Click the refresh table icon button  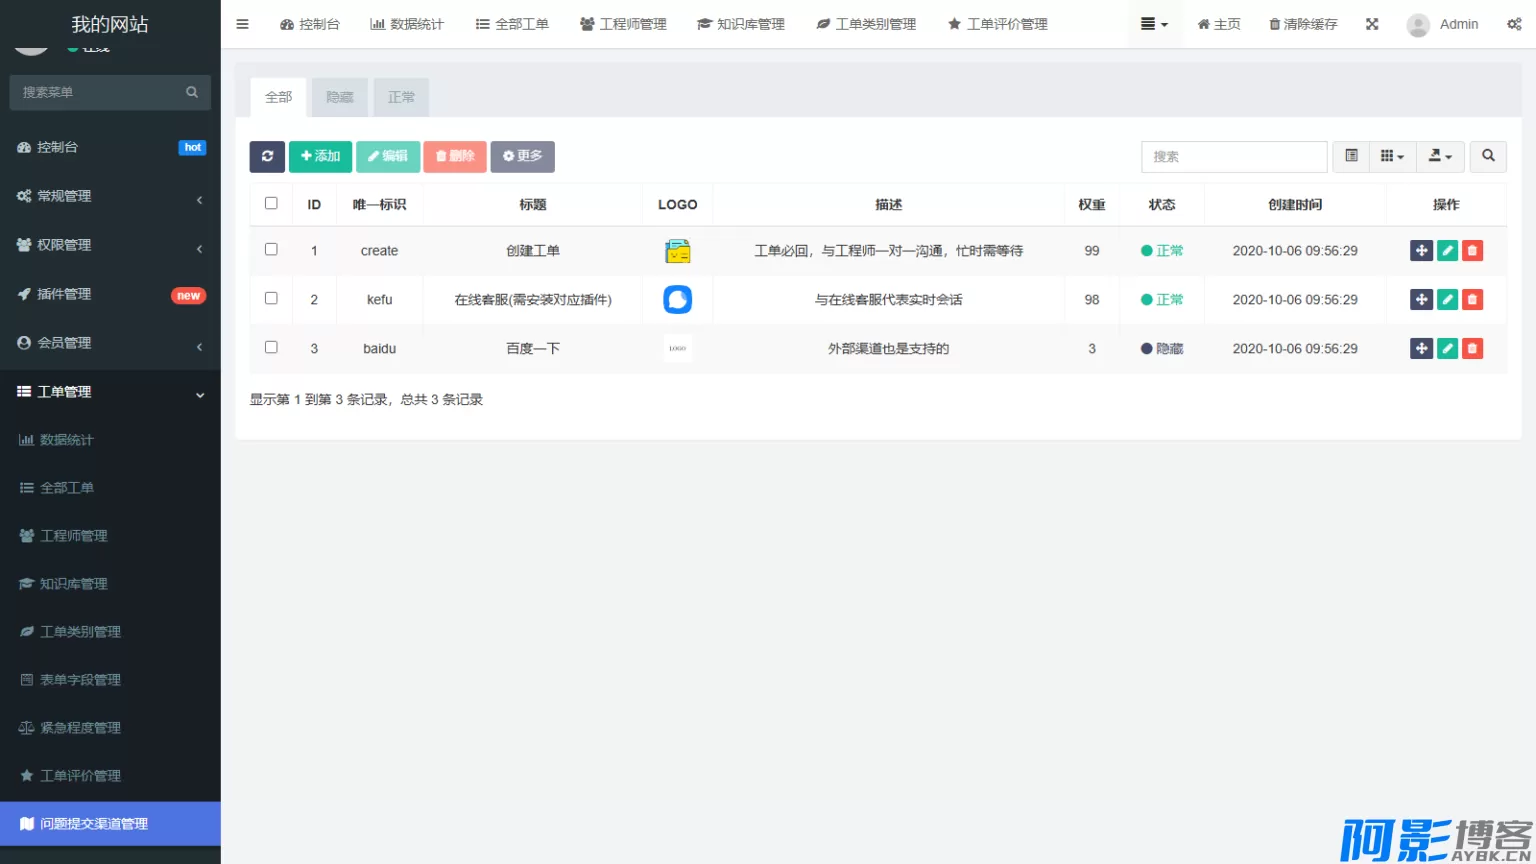[267, 156]
